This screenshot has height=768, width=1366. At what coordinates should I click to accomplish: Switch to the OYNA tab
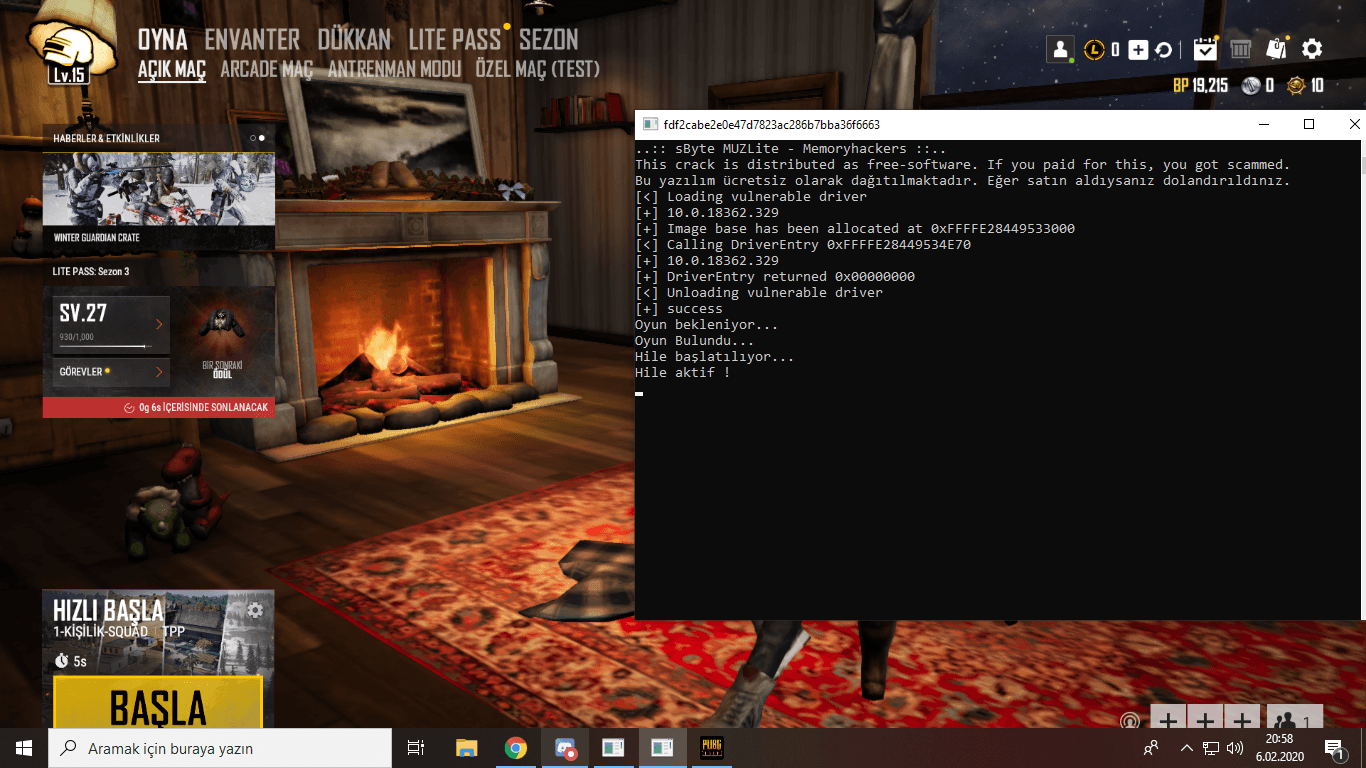[163, 39]
